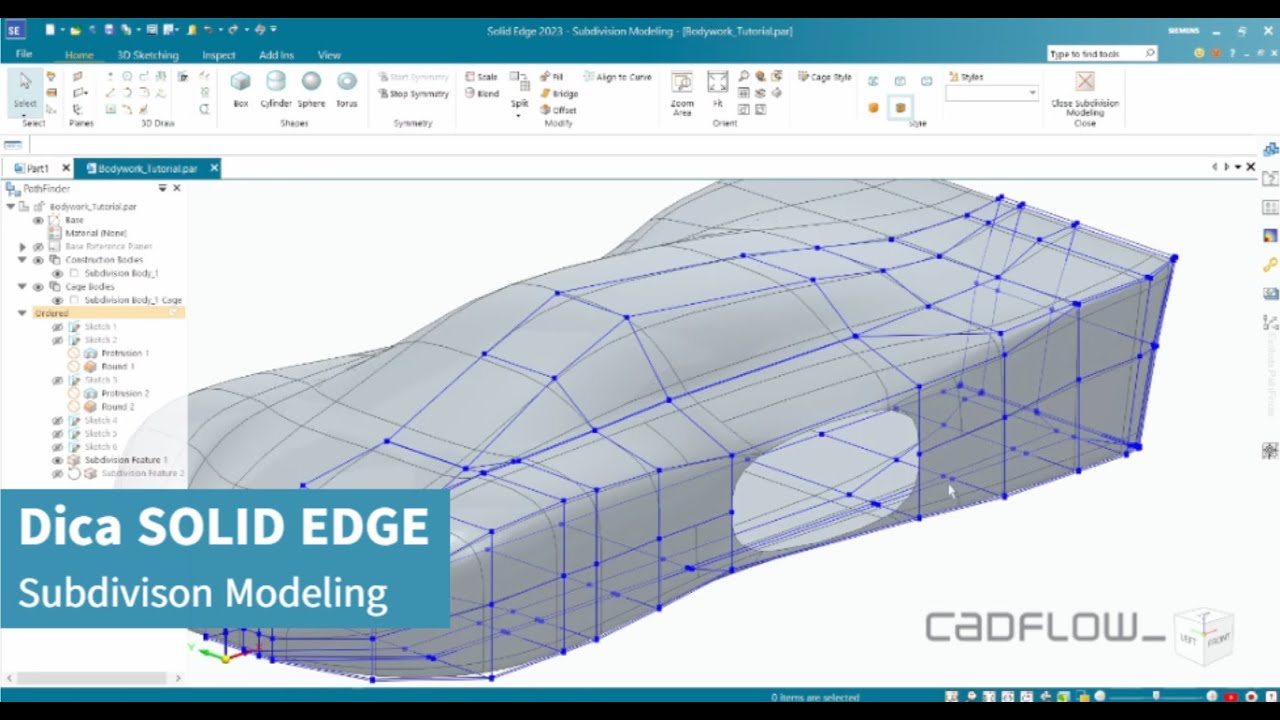
Task: Click the help question mark icon
Action: 1232,54
